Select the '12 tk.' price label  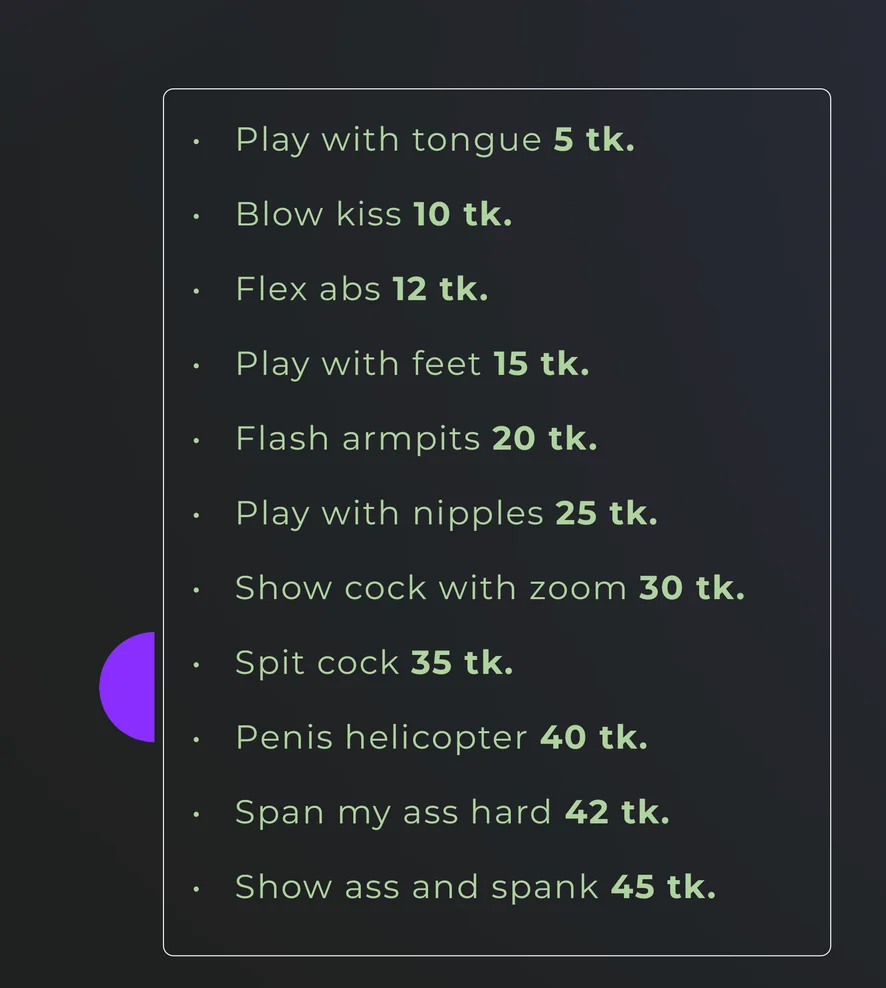coord(440,289)
